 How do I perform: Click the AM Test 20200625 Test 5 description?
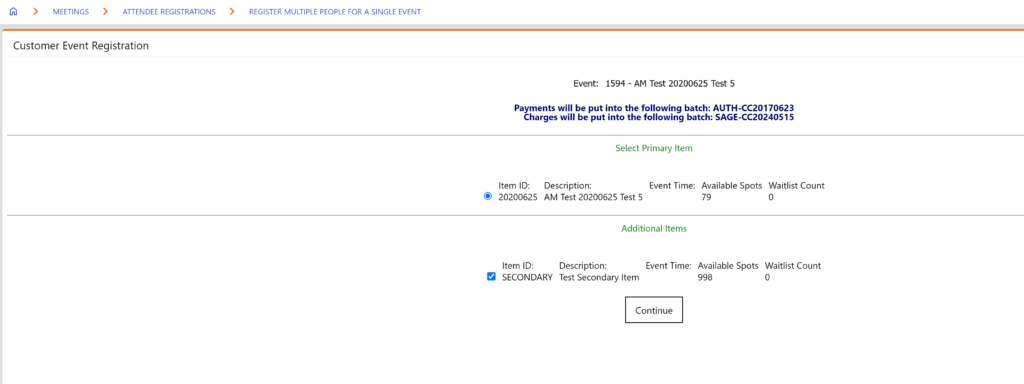click(593, 197)
